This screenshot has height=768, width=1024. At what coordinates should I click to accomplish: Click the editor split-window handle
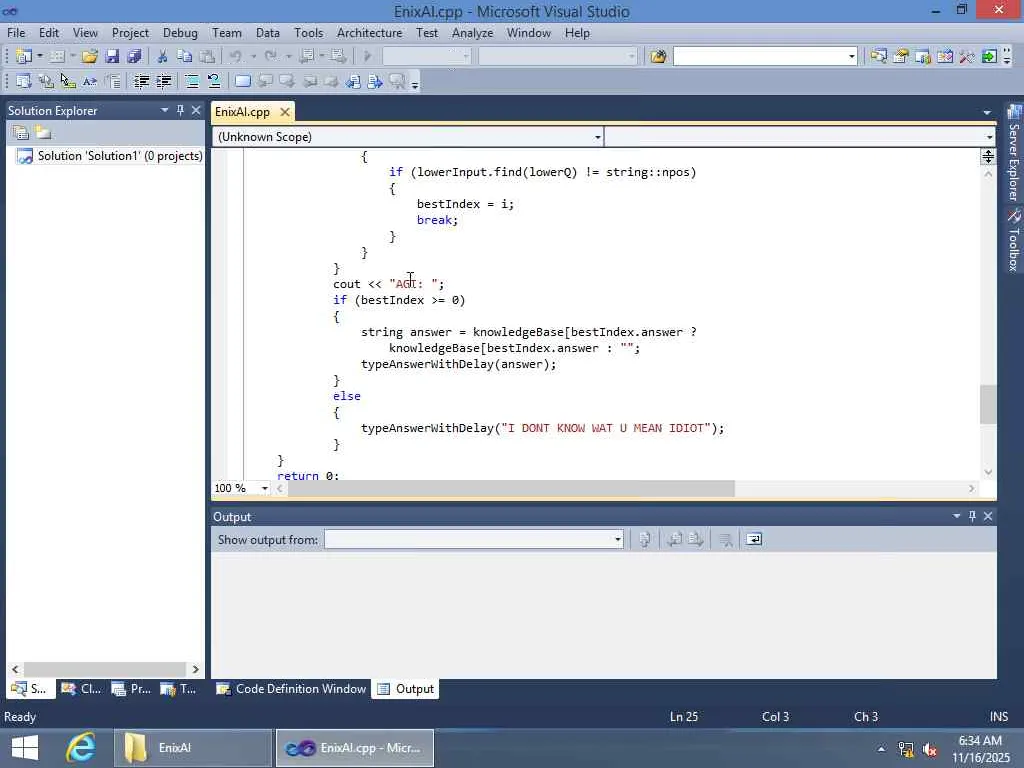[x=988, y=156]
